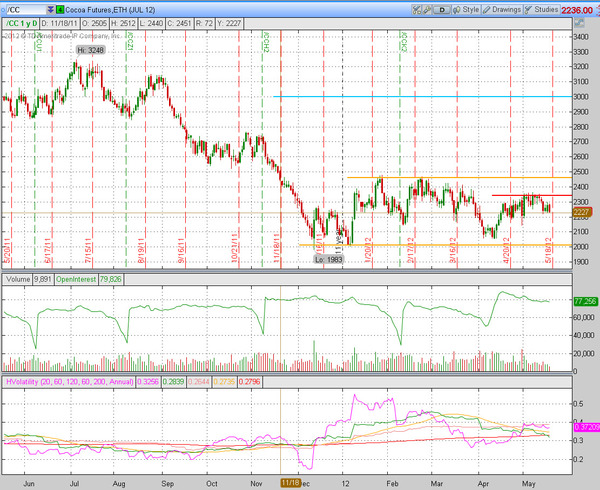Click the D: 11/18/11 date readout

(59, 24)
